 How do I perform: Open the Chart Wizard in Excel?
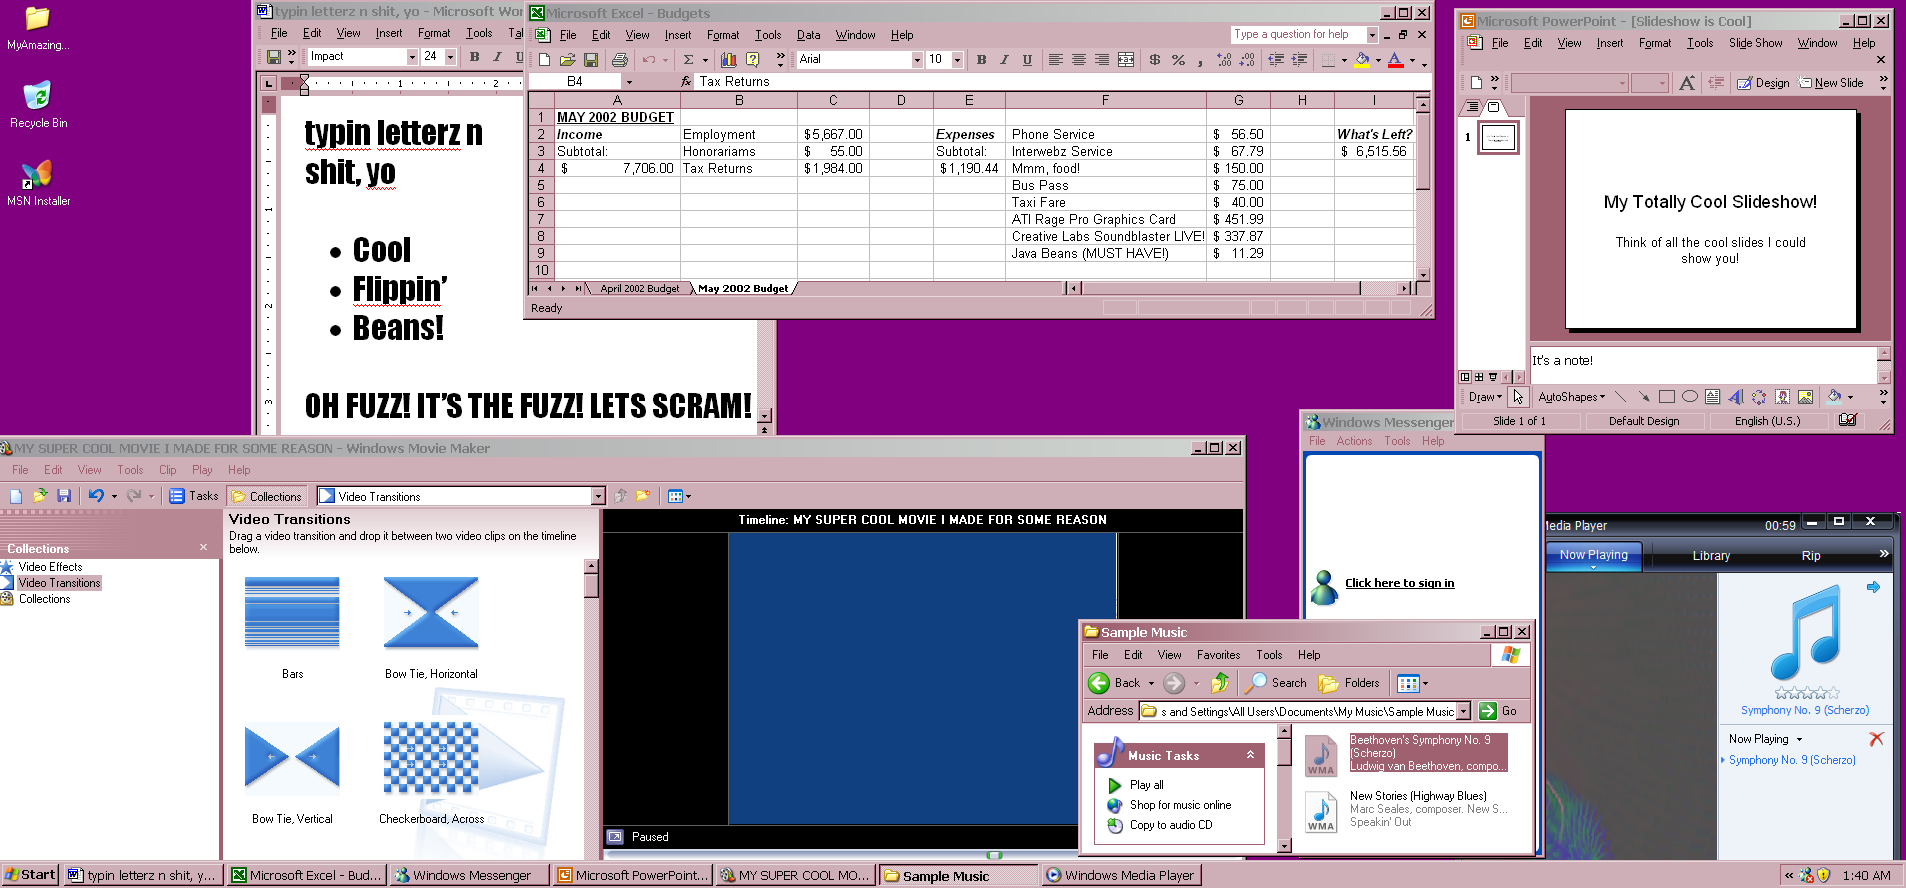tap(729, 60)
